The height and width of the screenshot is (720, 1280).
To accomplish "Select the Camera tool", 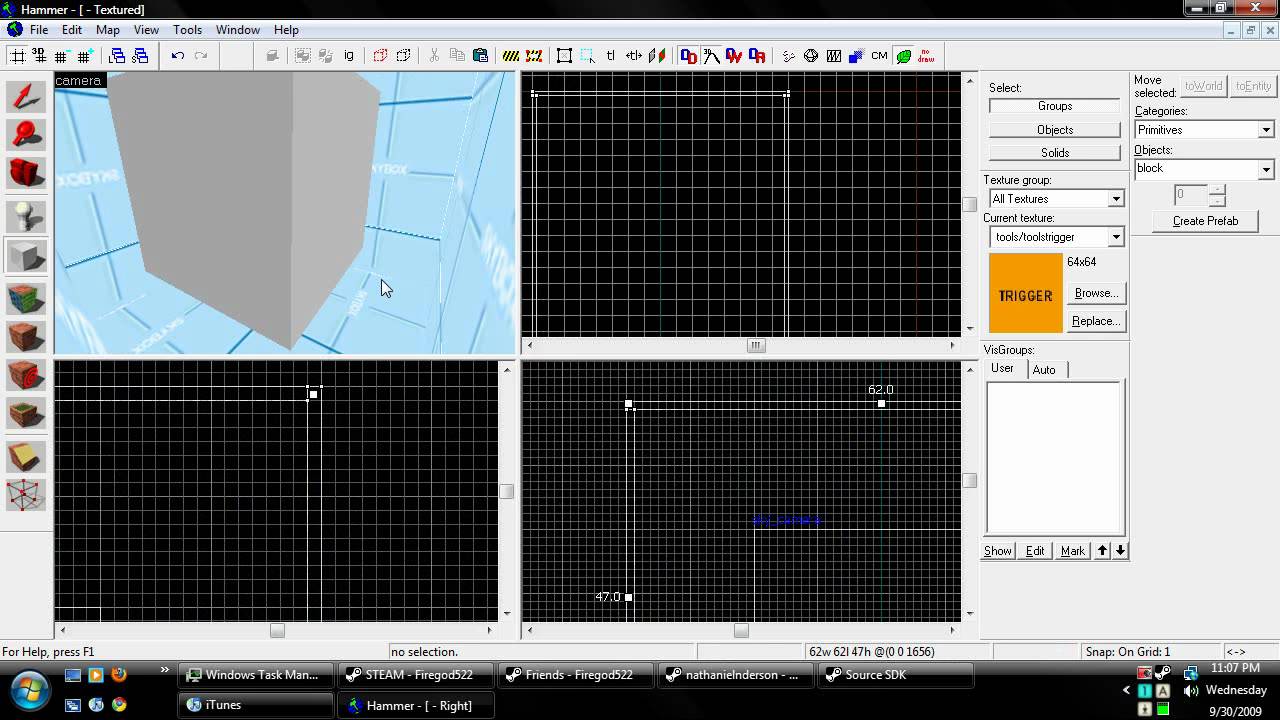I will [x=27, y=173].
